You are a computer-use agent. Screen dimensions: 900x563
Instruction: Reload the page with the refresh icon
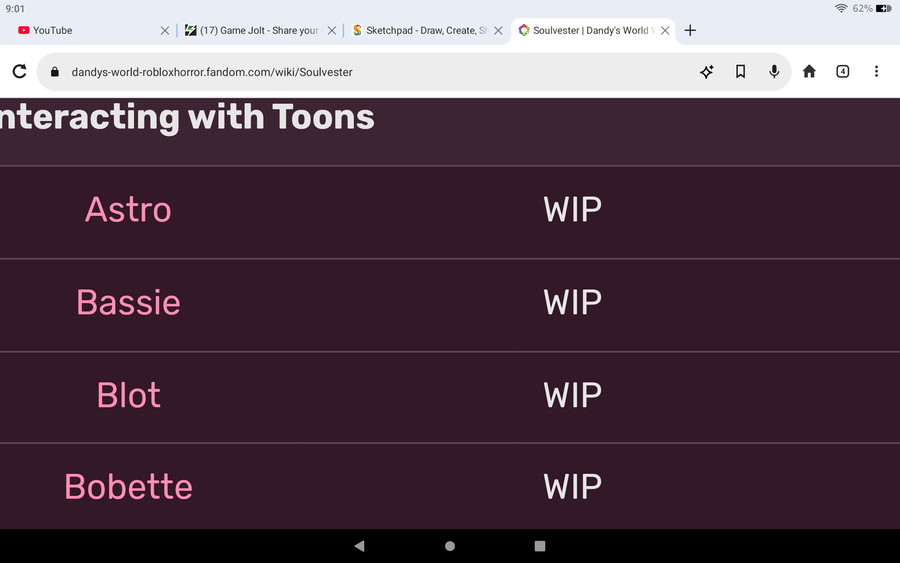coord(19,72)
